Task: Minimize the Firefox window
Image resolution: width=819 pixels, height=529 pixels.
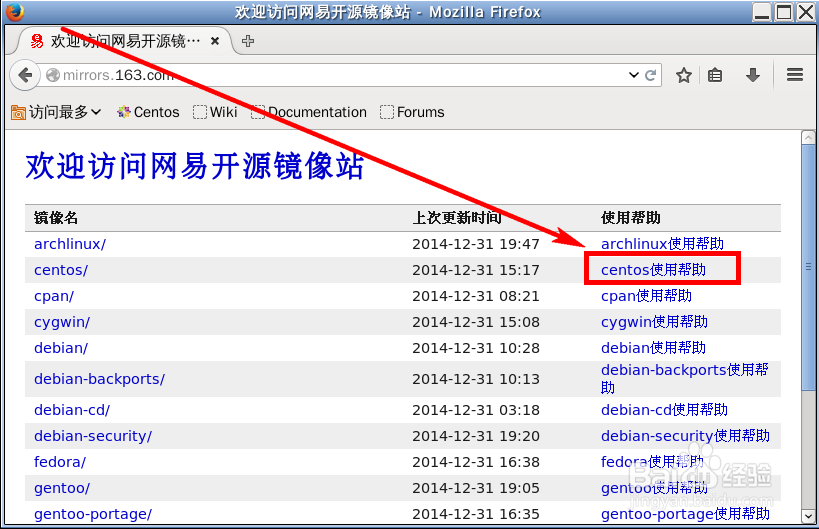Action: (762, 11)
